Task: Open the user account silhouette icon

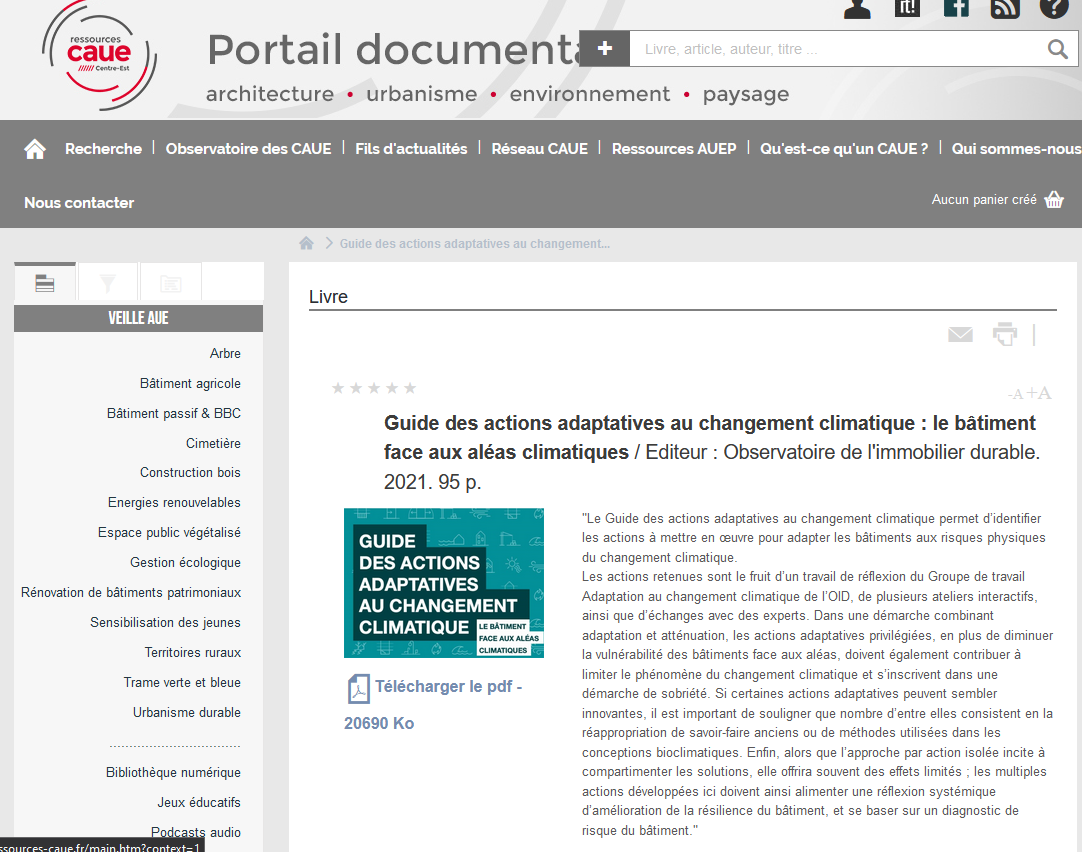Action: point(857,8)
